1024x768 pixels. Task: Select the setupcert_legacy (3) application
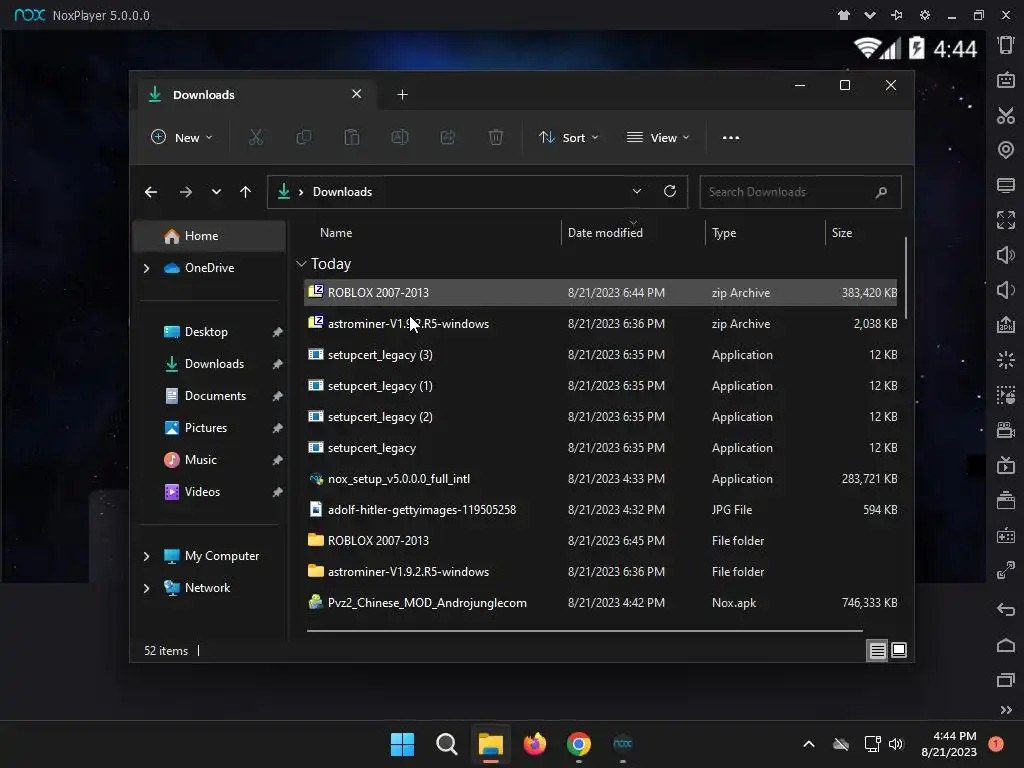601,355
